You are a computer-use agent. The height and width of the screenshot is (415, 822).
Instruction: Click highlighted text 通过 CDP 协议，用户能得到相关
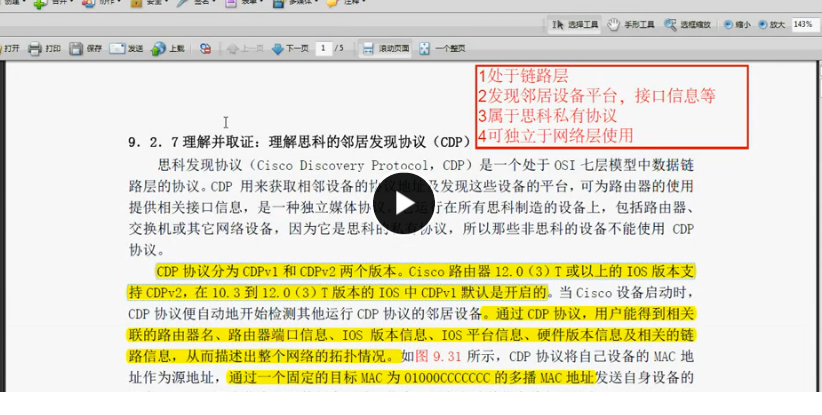click(594, 313)
